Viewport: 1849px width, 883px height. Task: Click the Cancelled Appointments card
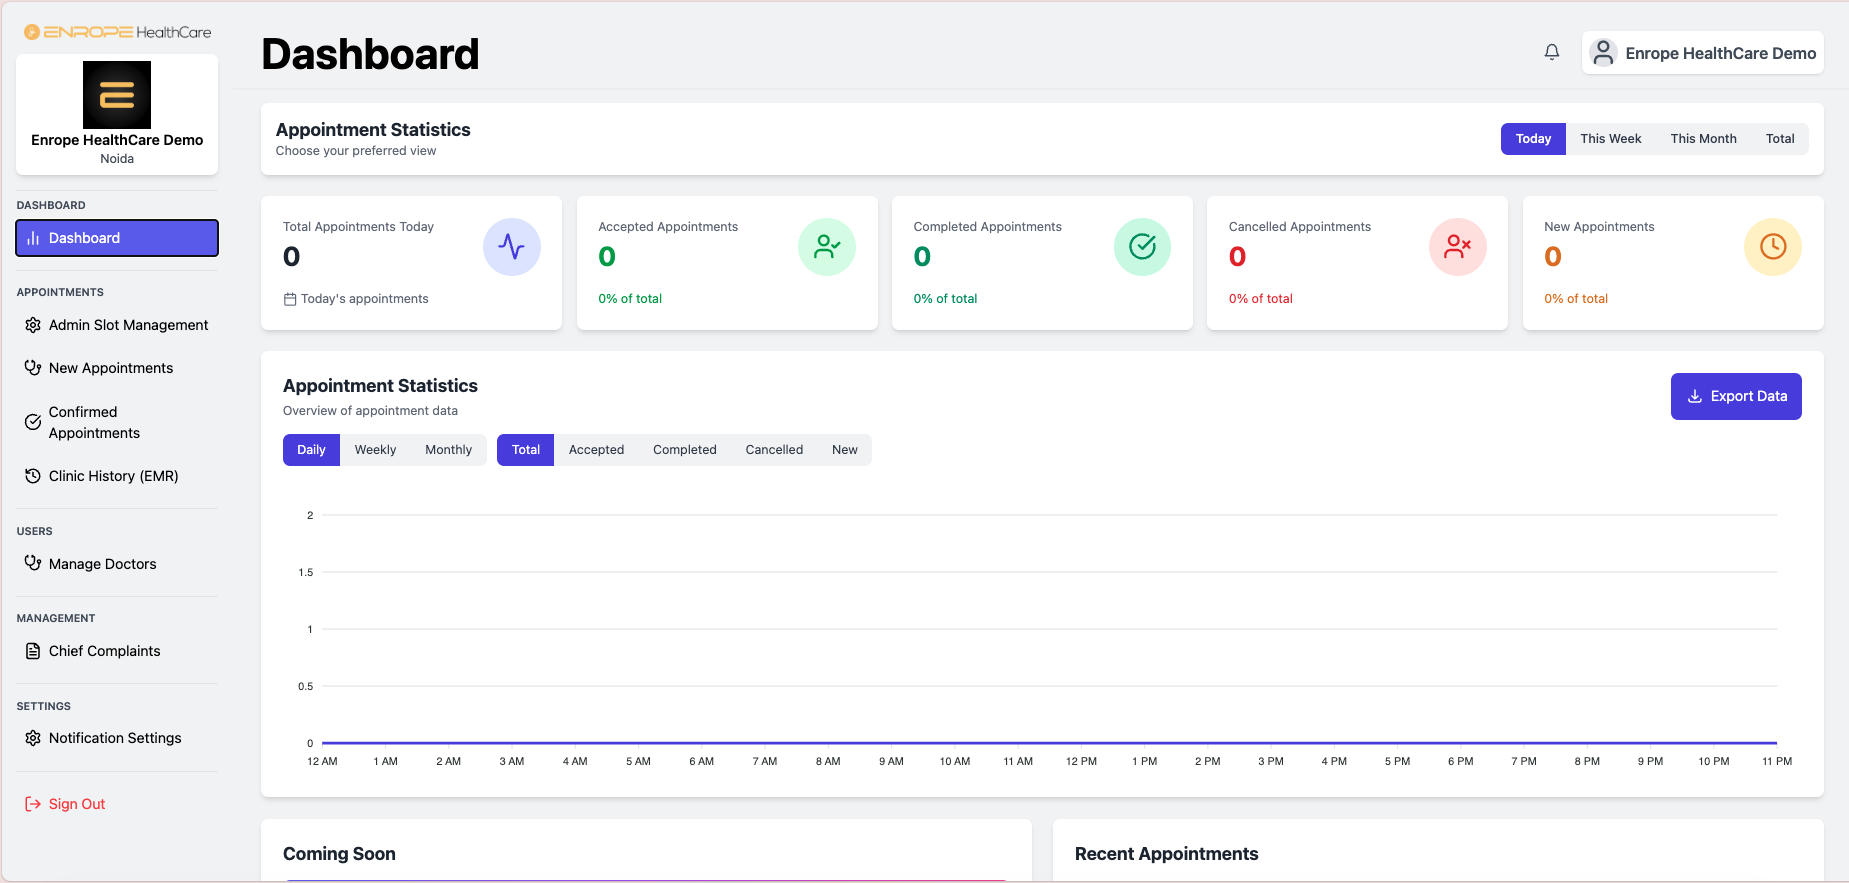point(1357,263)
